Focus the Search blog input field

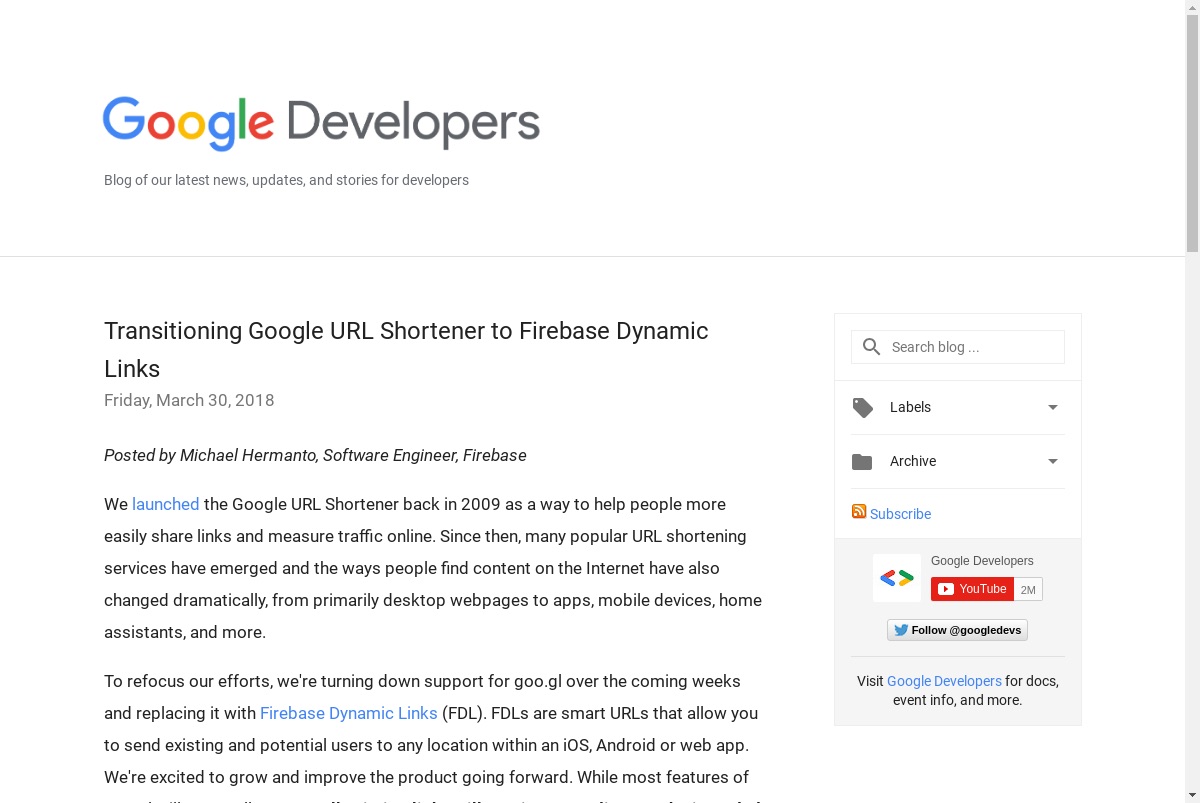958,347
